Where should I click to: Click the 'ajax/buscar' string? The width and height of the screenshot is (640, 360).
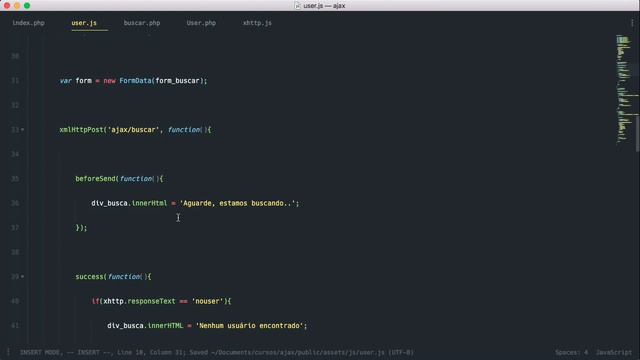(133, 130)
